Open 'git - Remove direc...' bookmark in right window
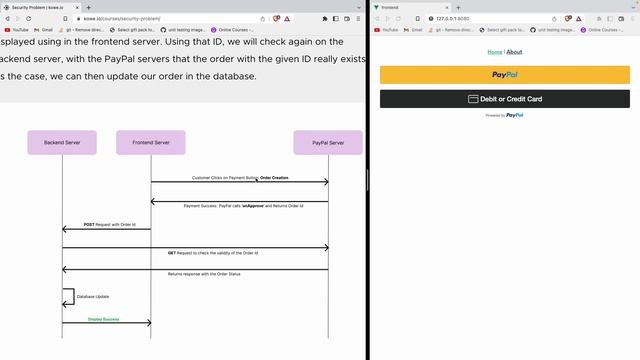 coord(451,30)
